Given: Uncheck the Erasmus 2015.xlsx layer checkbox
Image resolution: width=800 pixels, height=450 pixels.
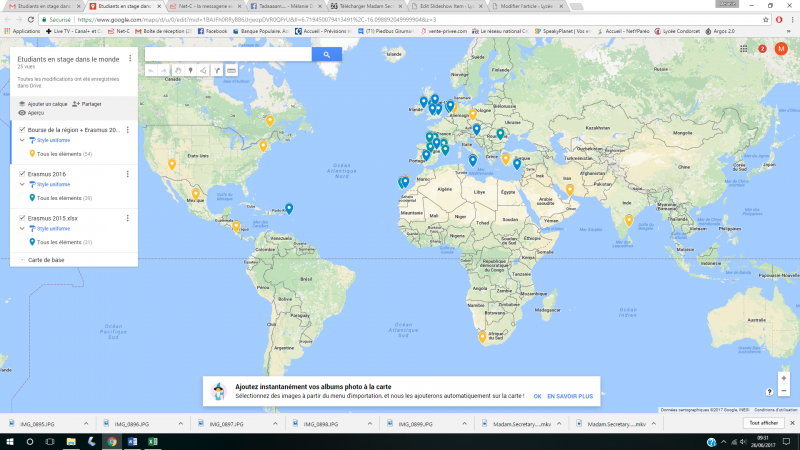Looking at the screenshot, I should (22, 217).
